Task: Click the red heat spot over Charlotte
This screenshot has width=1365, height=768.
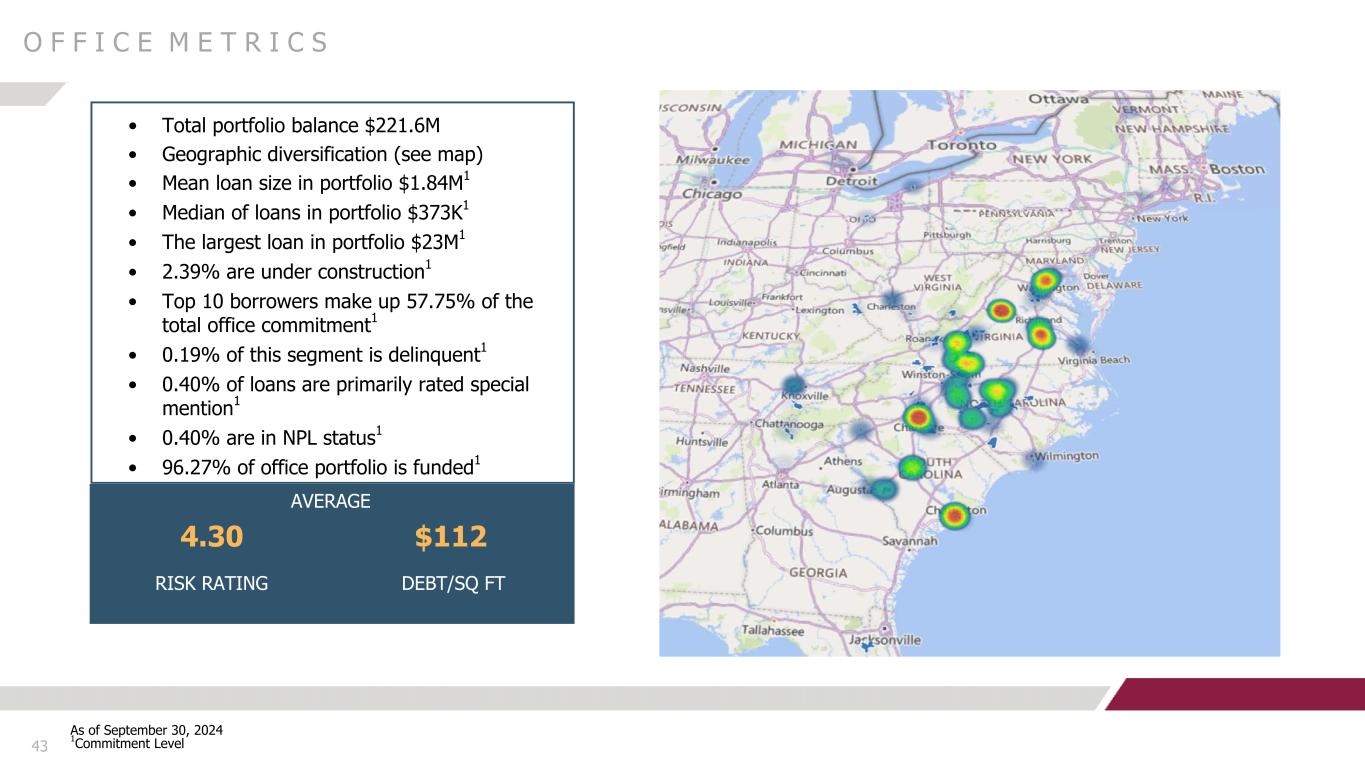Action: pos(920,417)
